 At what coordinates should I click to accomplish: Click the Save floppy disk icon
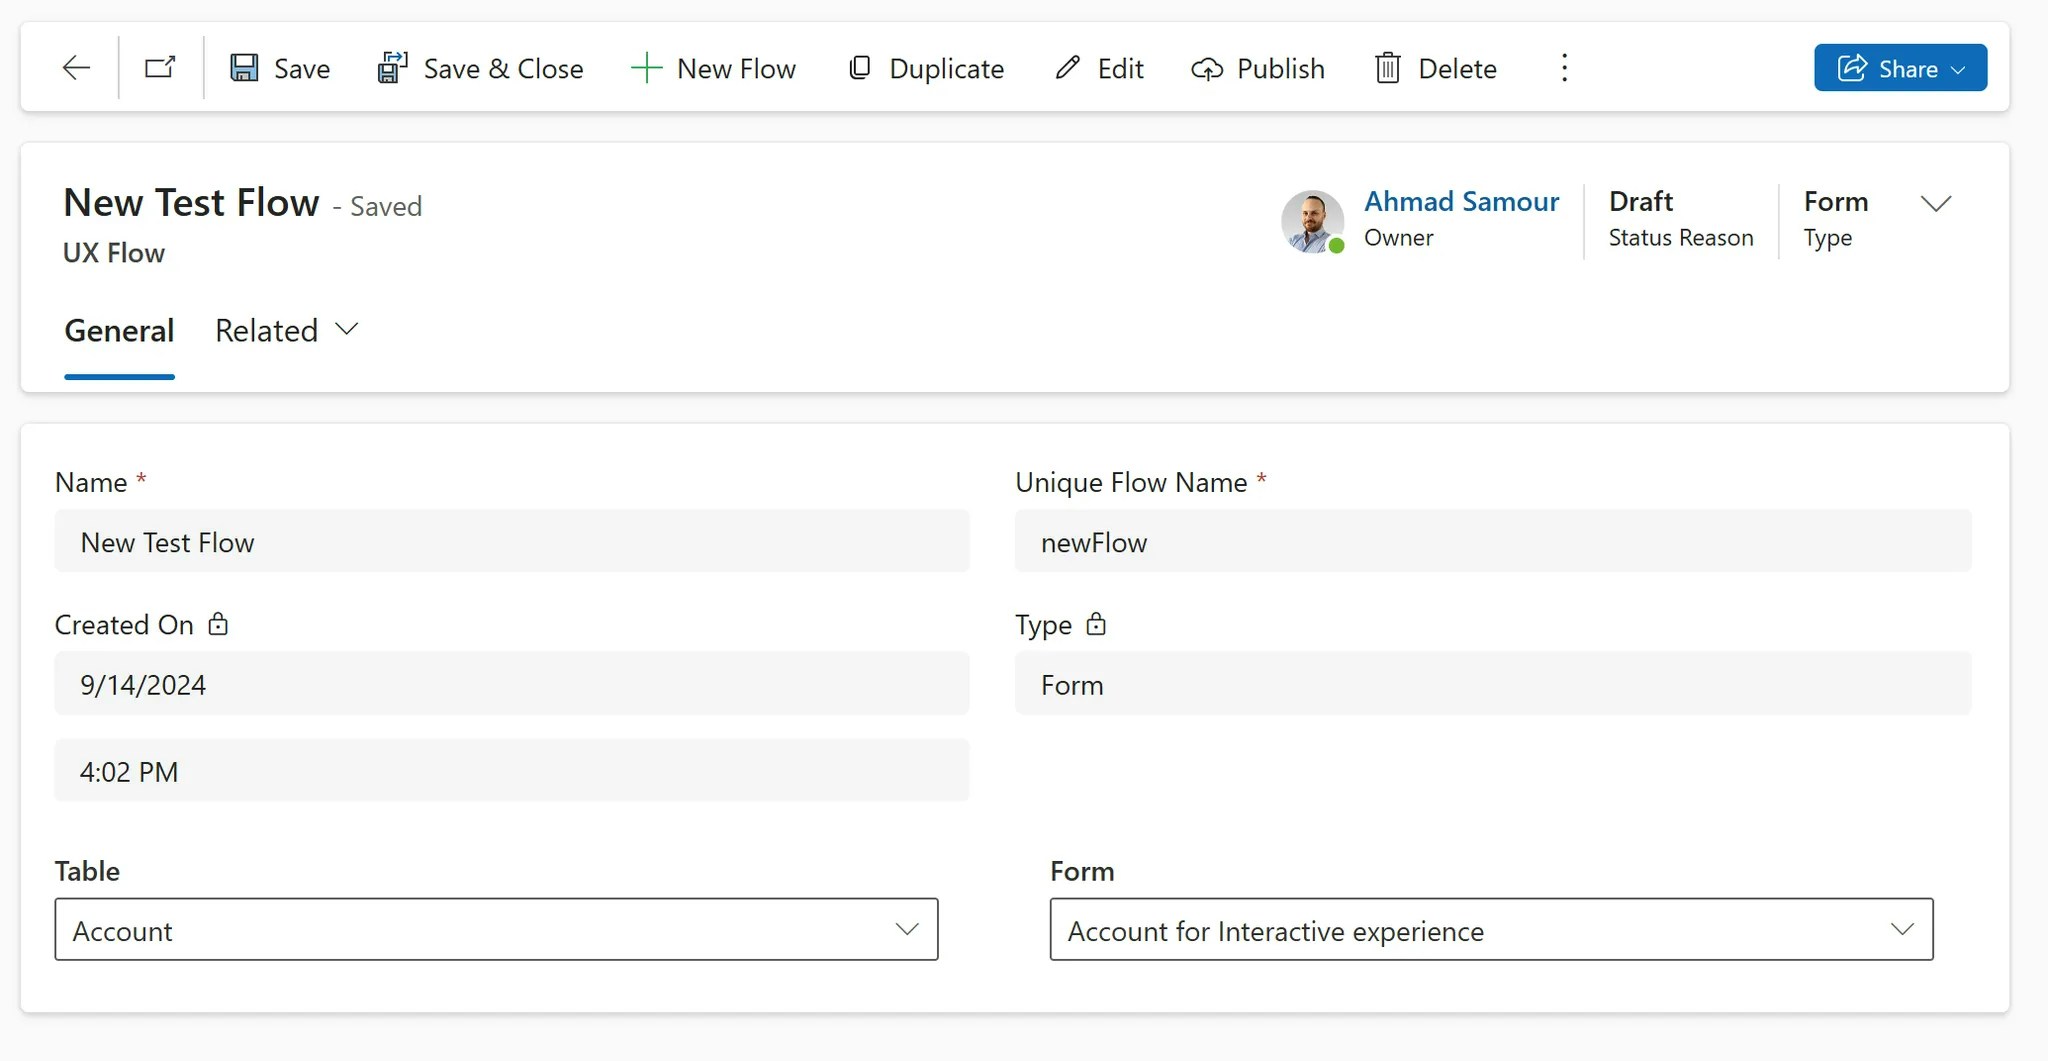point(244,68)
